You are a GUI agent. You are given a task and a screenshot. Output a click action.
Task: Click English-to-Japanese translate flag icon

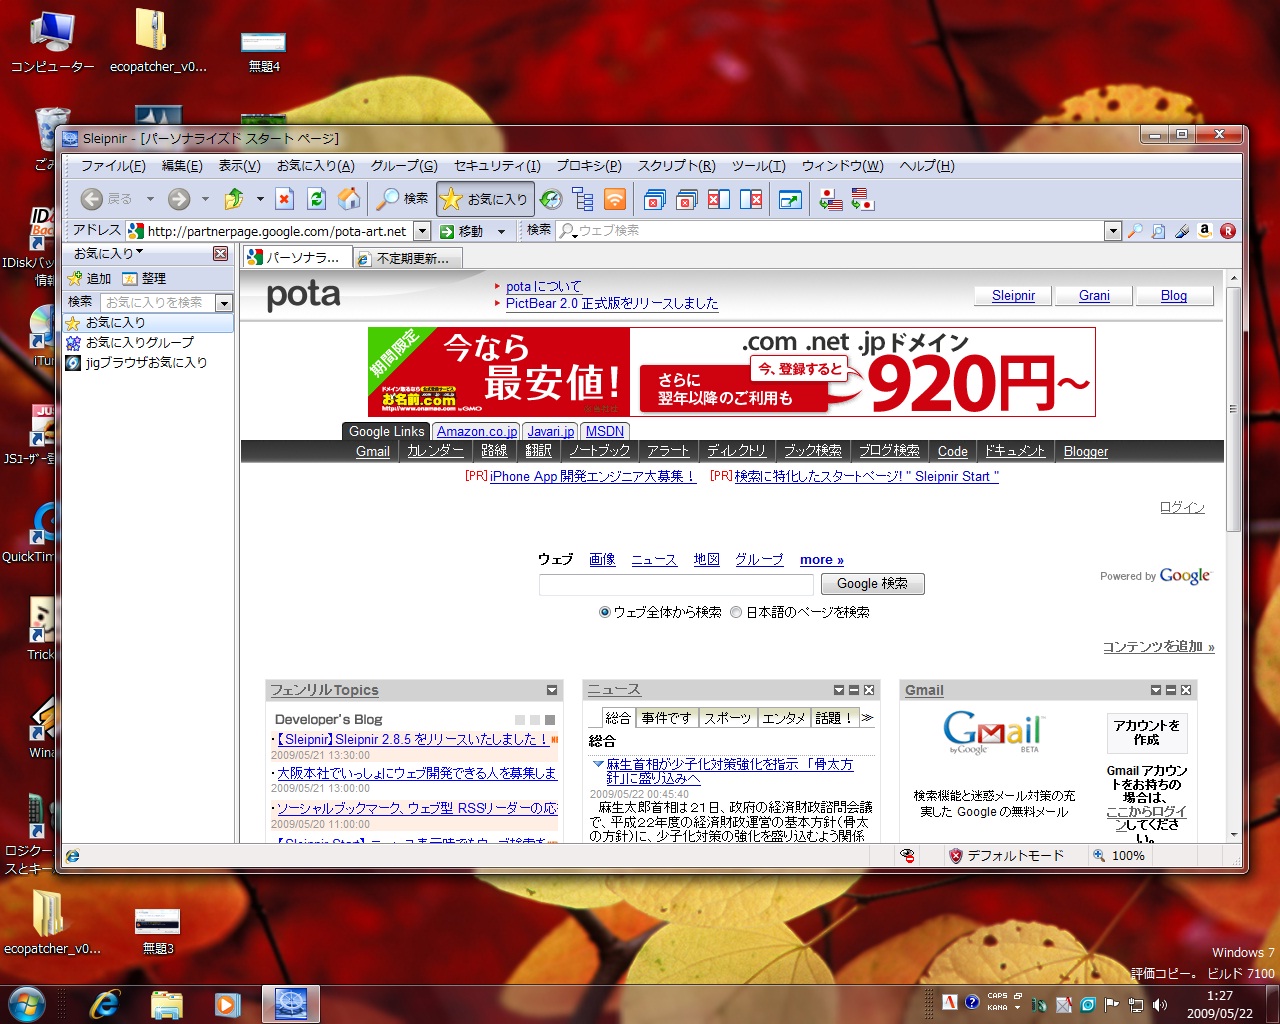coord(862,199)
